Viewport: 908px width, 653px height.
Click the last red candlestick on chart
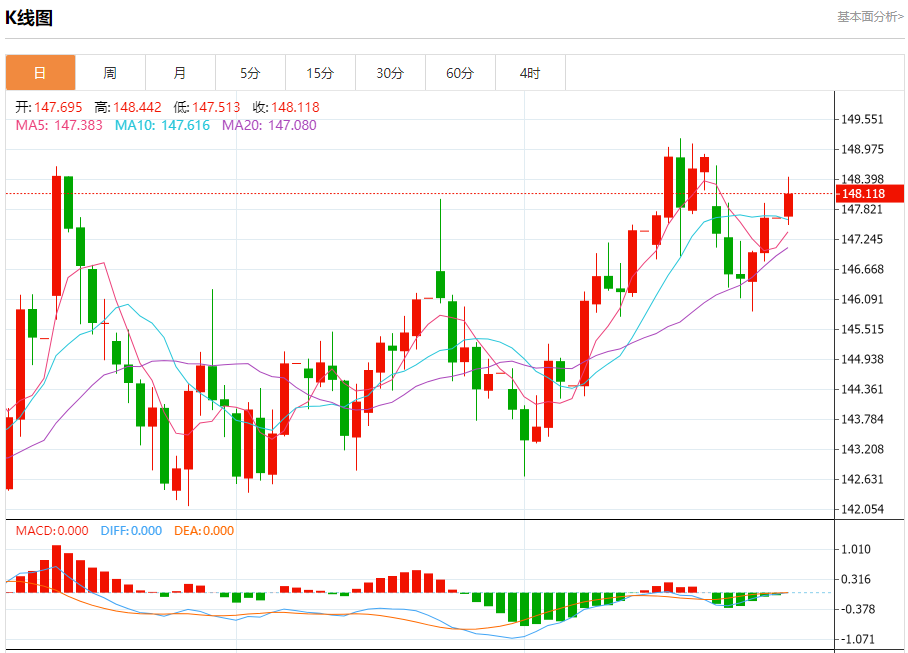[x=788, y=205]
